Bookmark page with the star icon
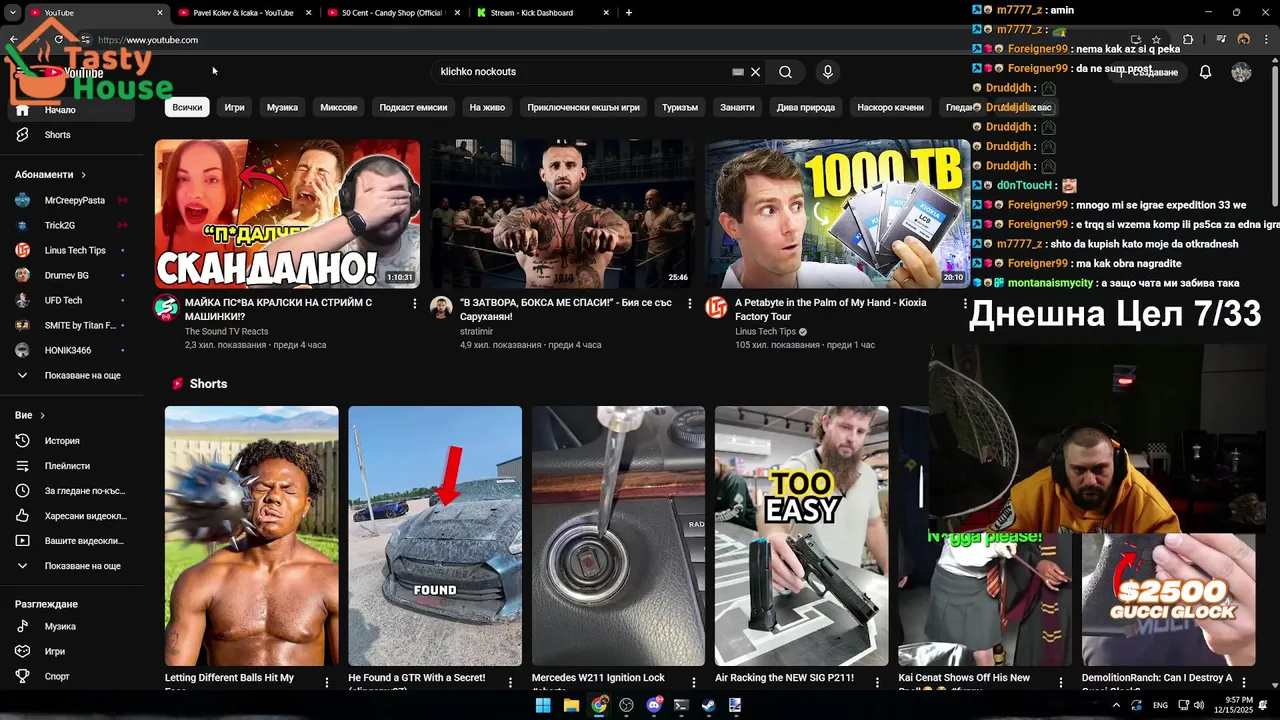This screenshot has height=720, width=1280. pyautogui.click(x=1156, y=40)
